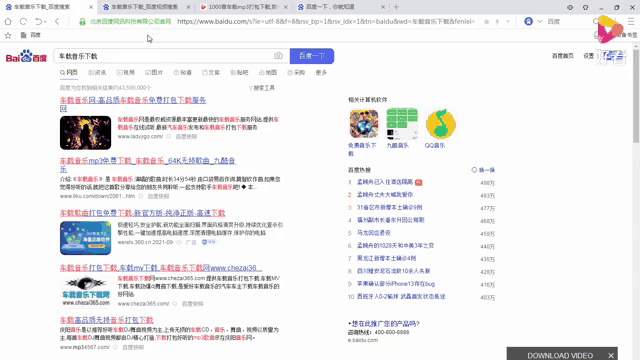Image resolution: width=640 pixels, height=360 pixels.
Task: Click the 车载音乐下载网 chezai365 logo thumbnail
Action: 86,291
